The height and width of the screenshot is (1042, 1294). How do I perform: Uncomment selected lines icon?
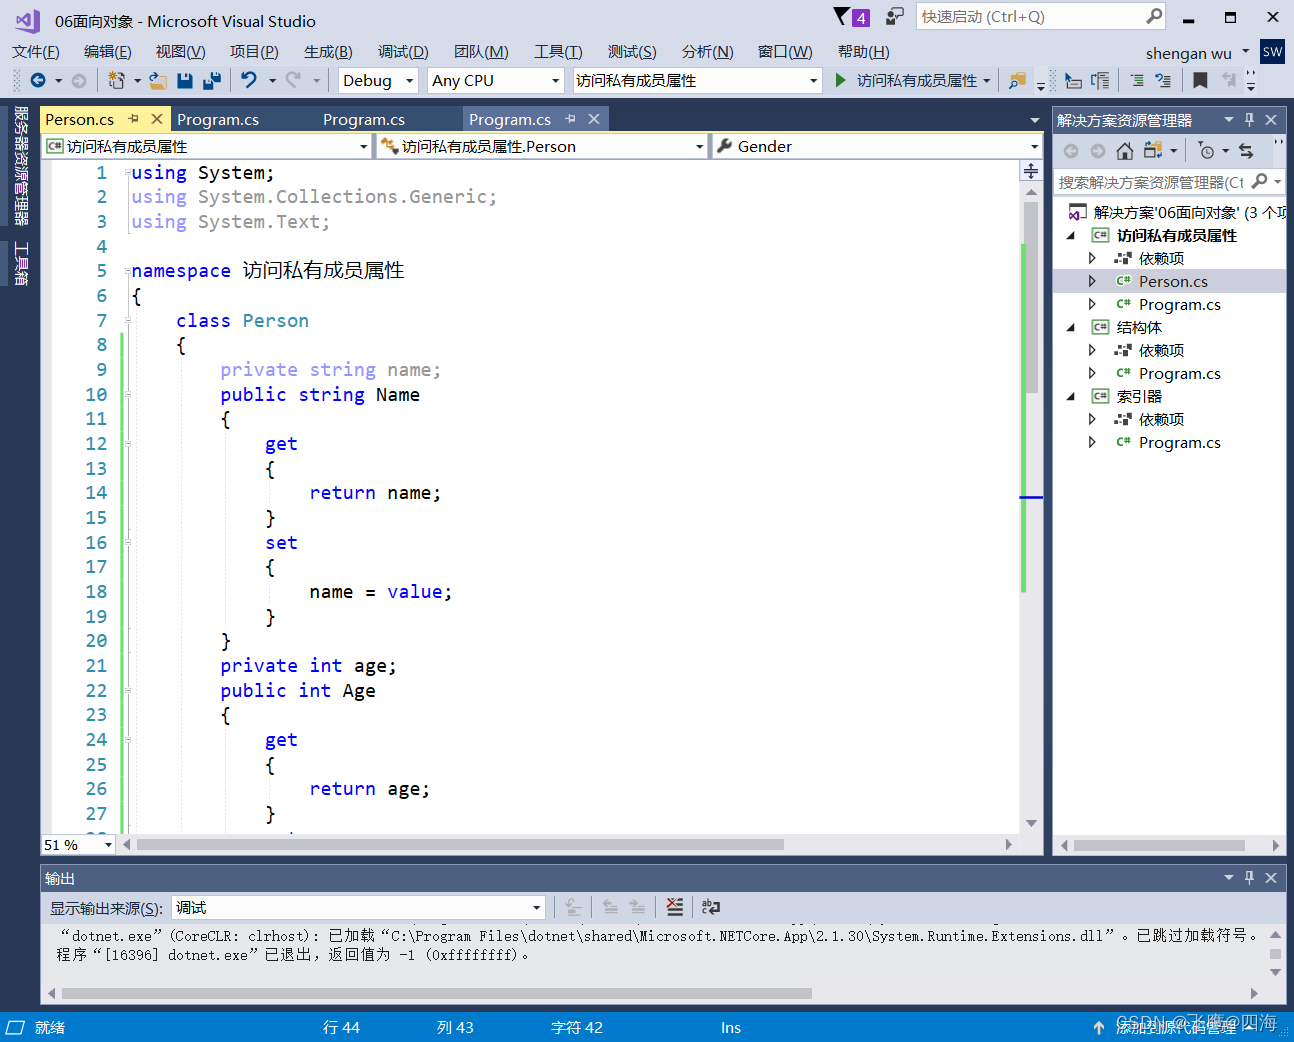click(x=1163, y=81)
